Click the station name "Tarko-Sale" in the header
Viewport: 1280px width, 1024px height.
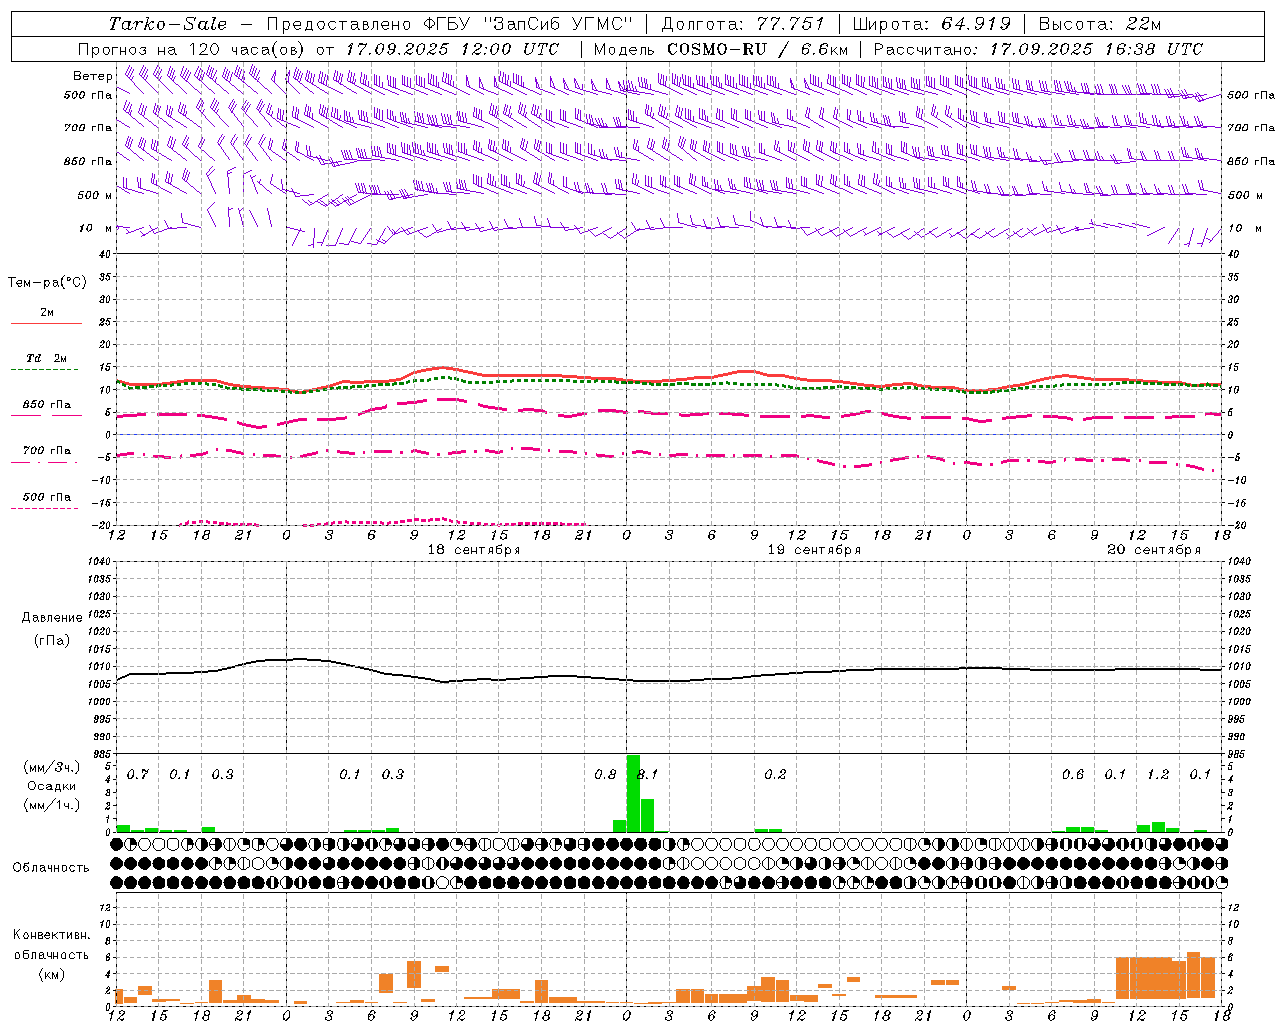coord(168,24)
